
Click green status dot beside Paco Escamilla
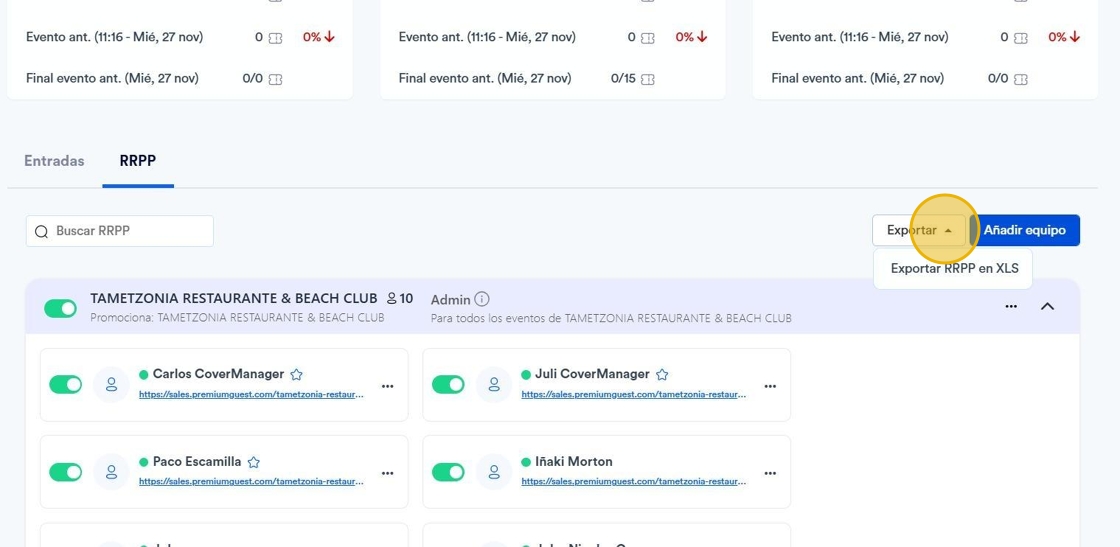[144, 462]
